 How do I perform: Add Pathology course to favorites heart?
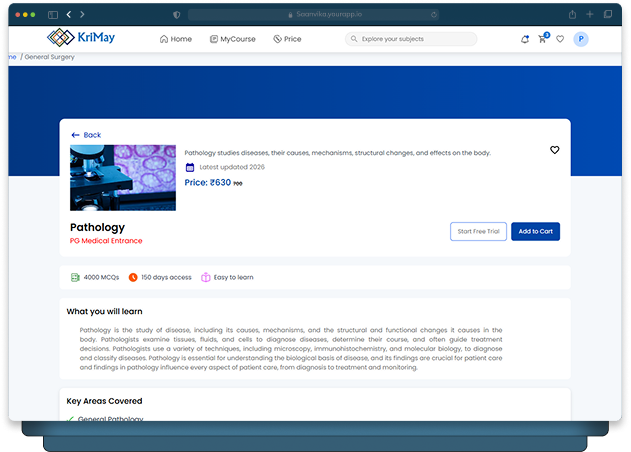click(x=555, y=150)
